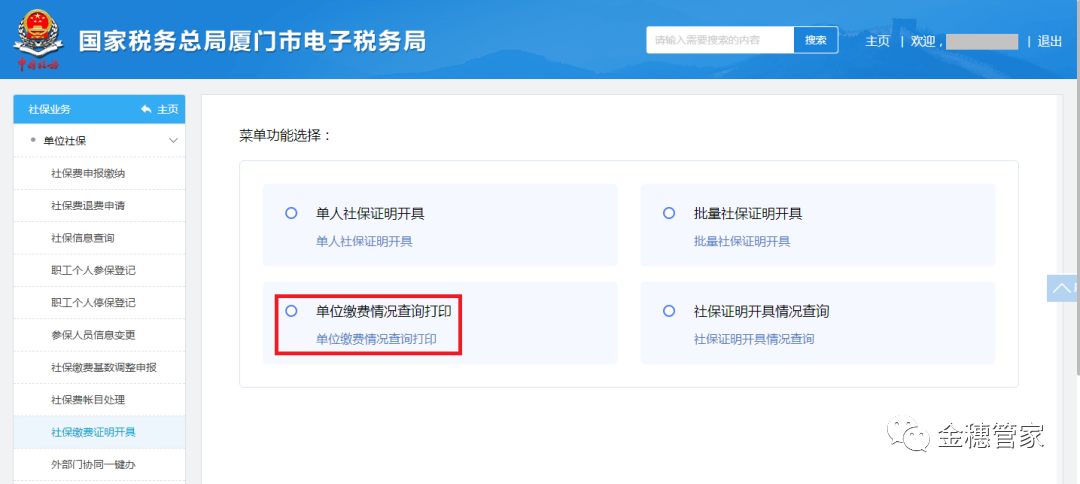Click the 单位缴费情况查询打印 blue sublink

pos(376,339)
